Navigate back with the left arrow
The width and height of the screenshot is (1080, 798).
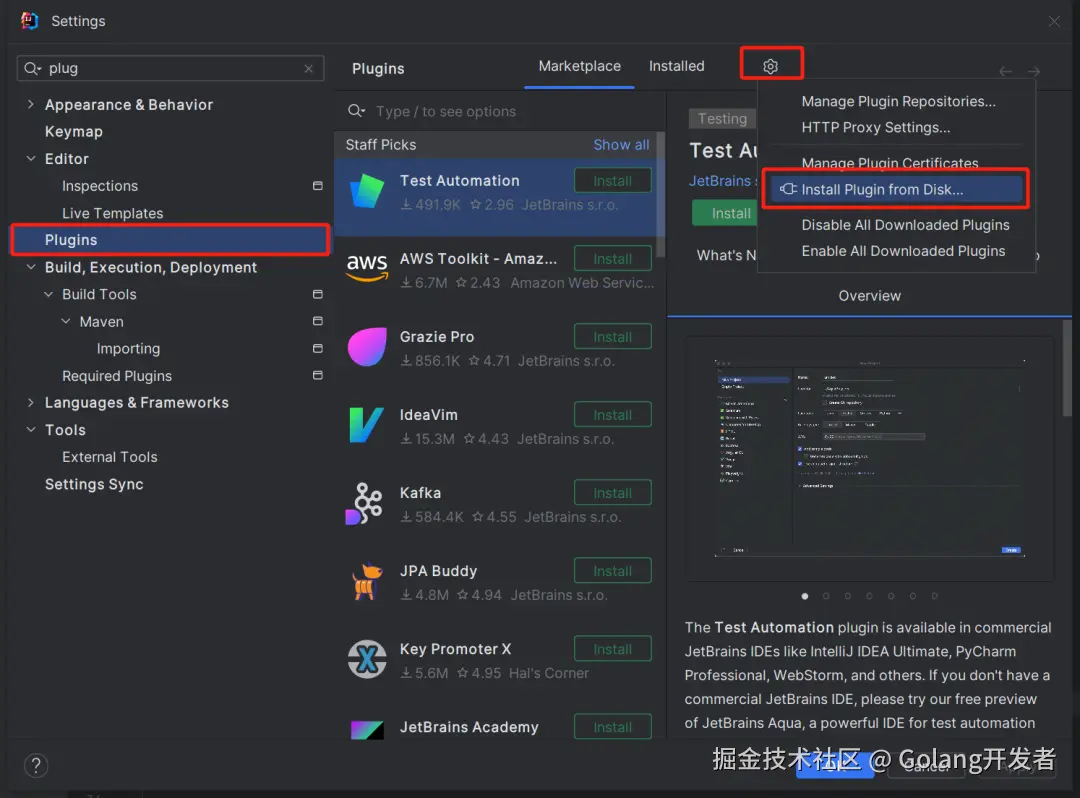[1006, 71]
